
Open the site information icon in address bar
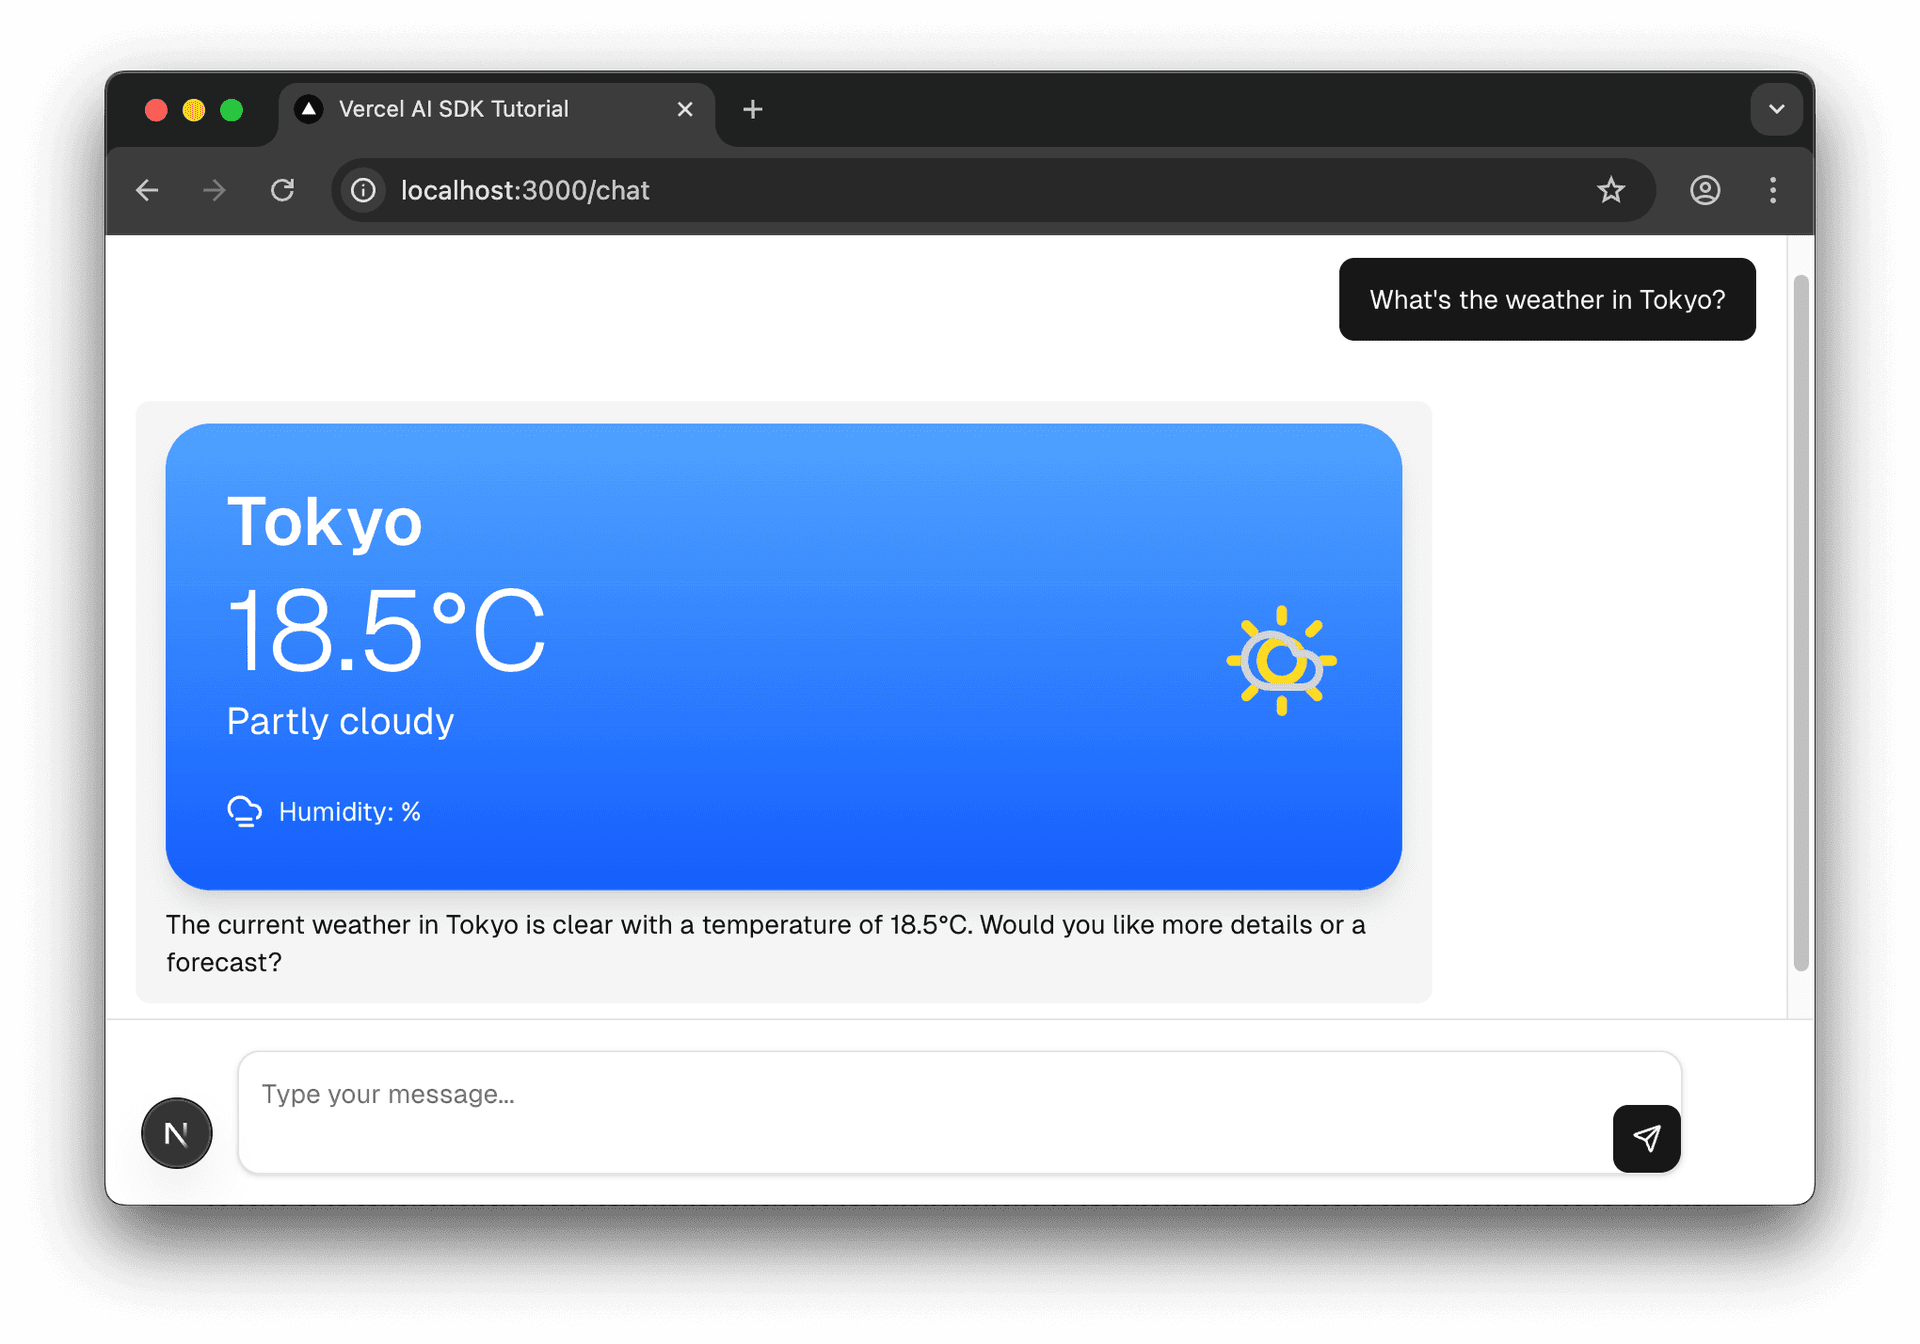(363, 190)
